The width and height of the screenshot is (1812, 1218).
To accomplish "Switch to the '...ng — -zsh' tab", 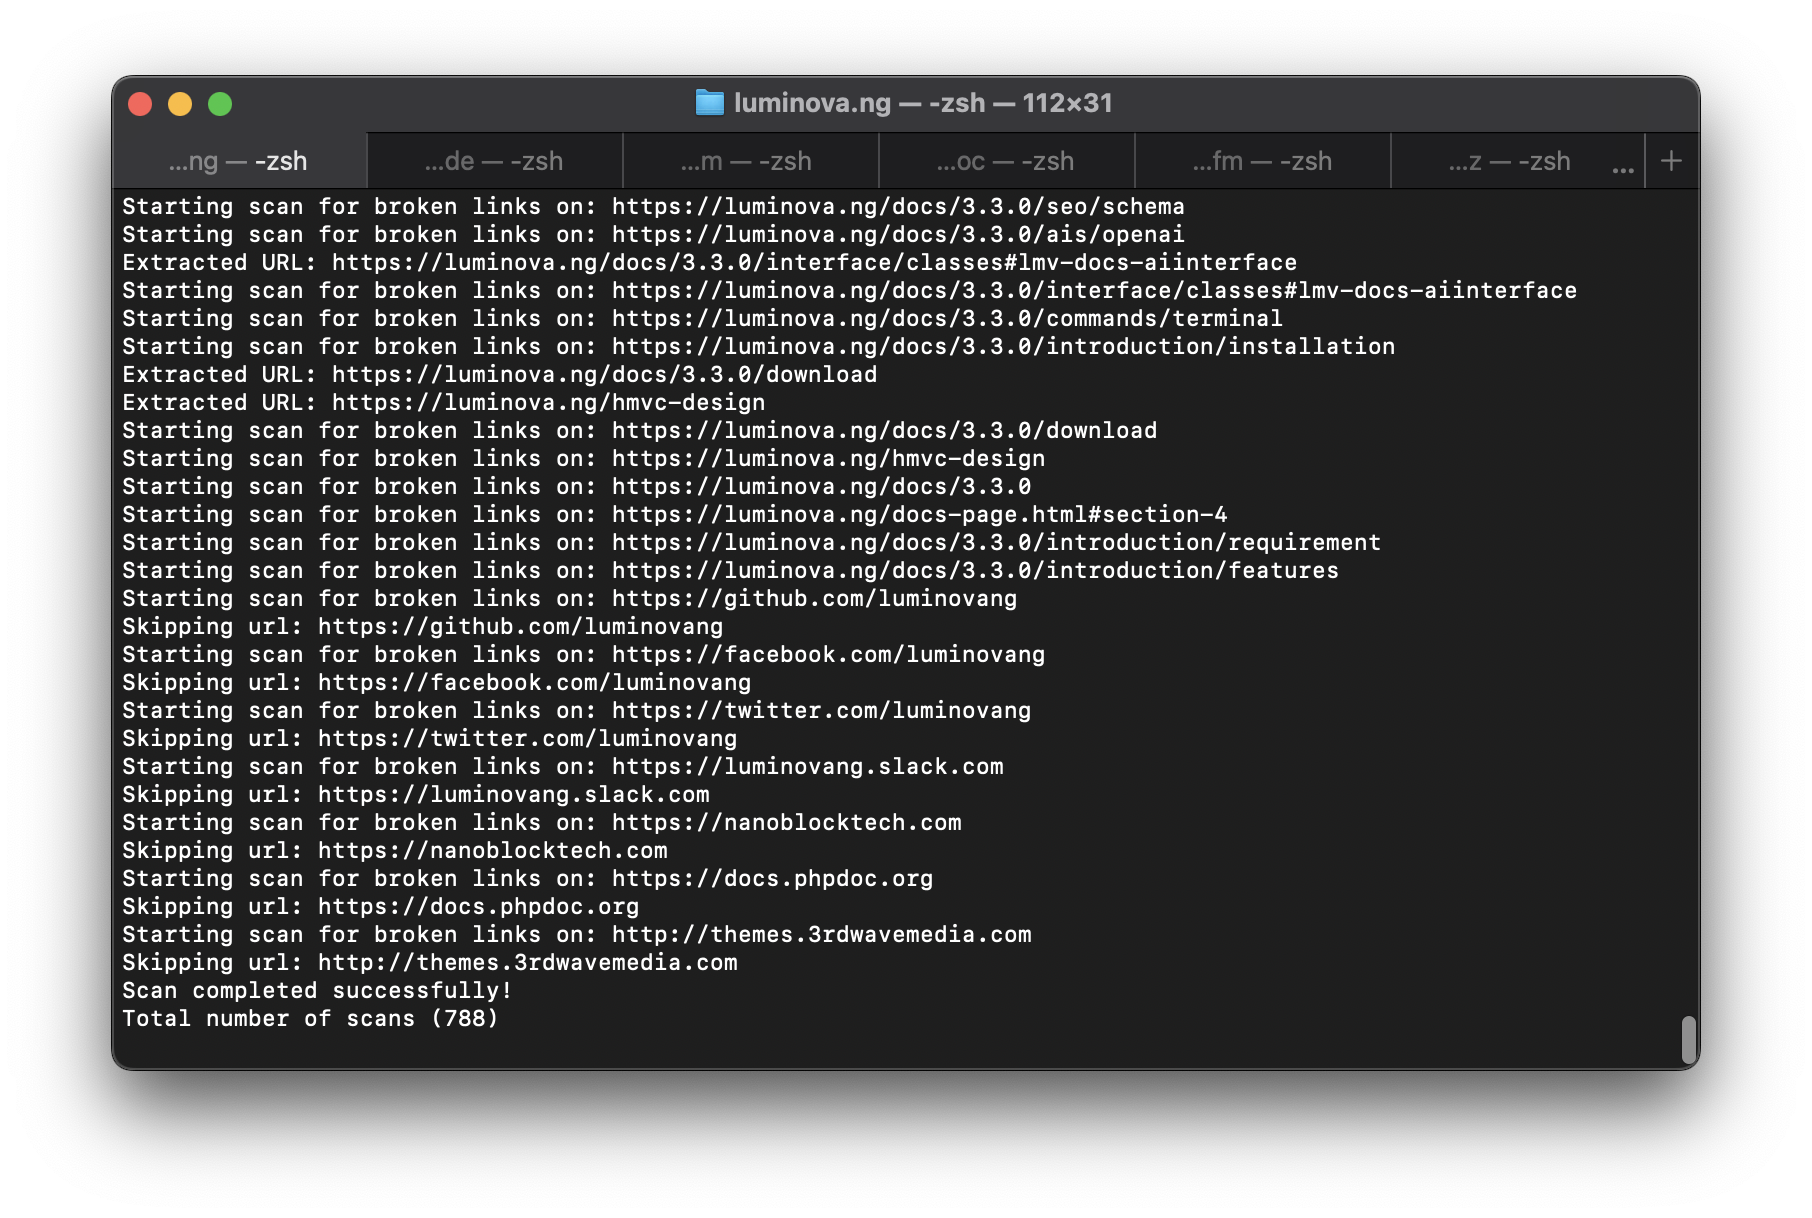I will 240,161.
